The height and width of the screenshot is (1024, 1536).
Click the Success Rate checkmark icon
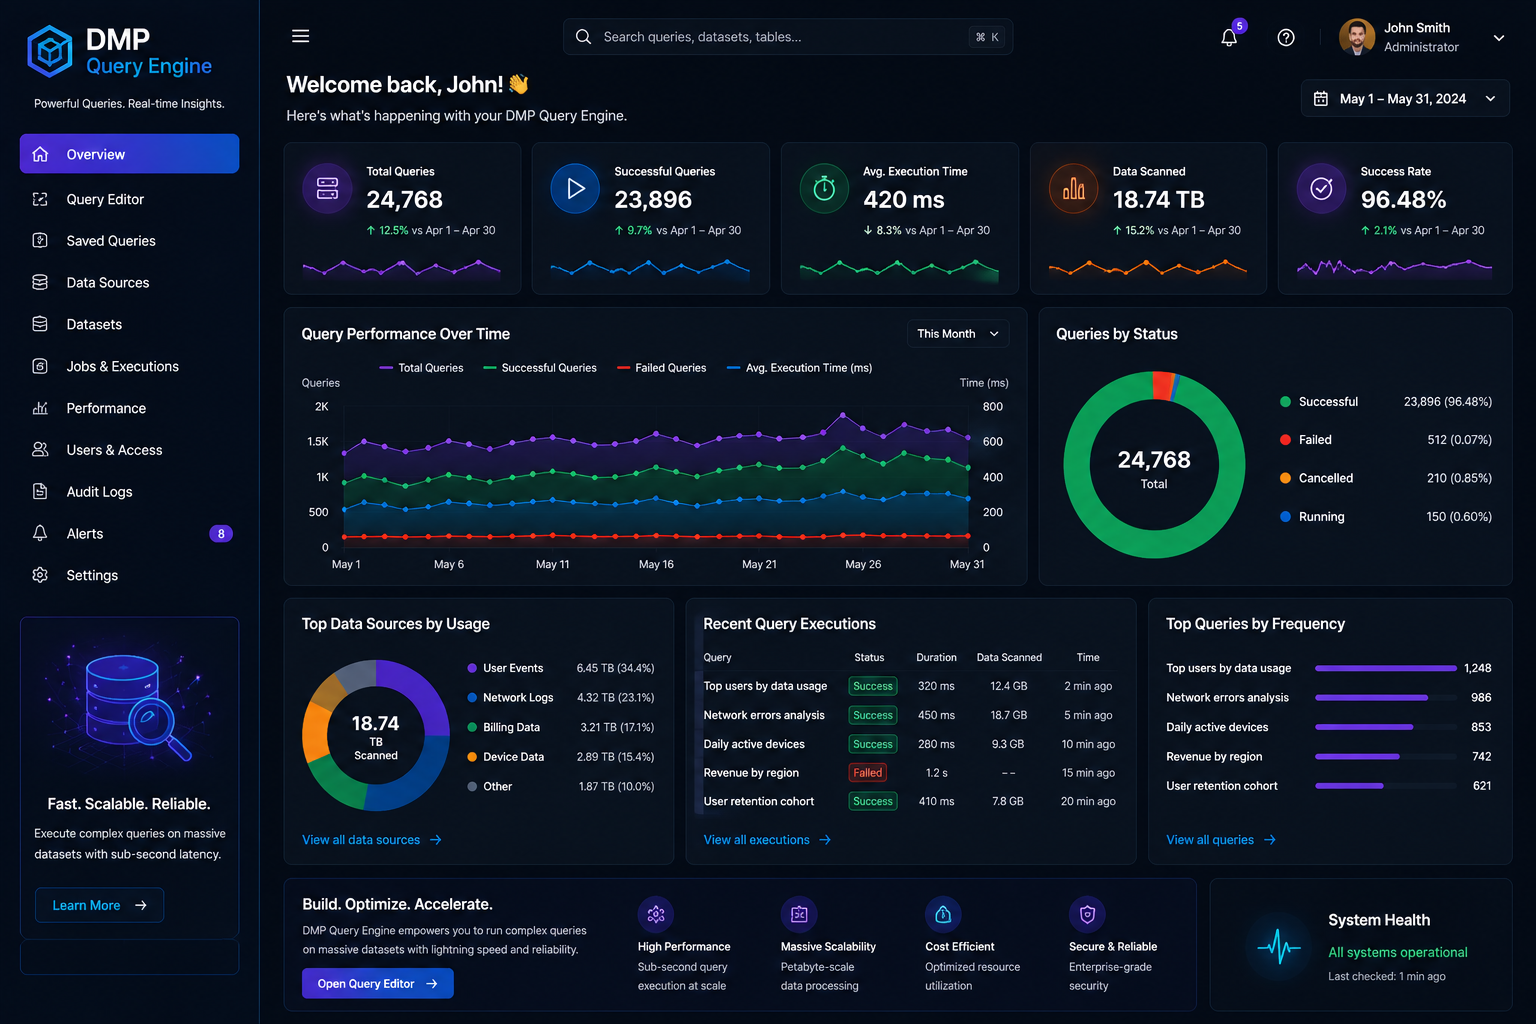(x=1321, y=188)
